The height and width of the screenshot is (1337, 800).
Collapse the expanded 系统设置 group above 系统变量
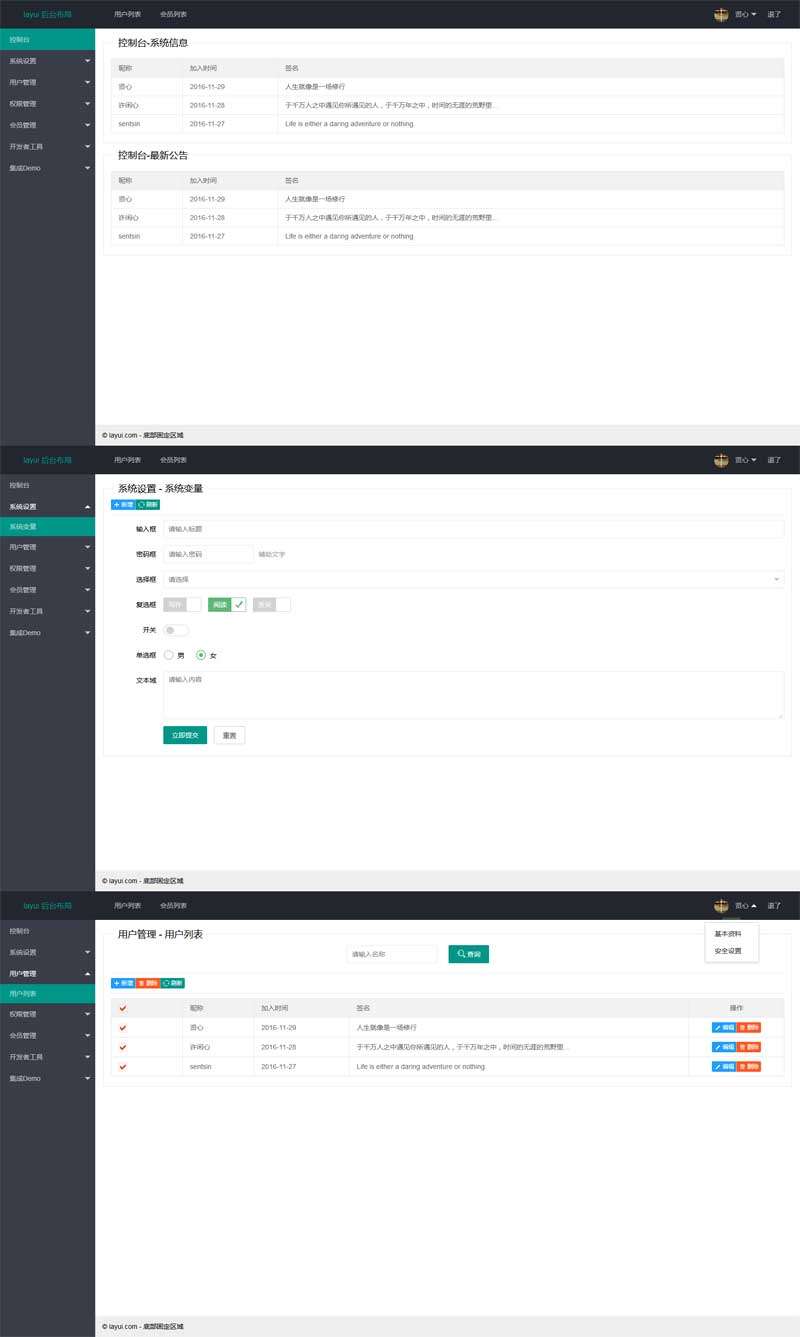click(47, 507)
